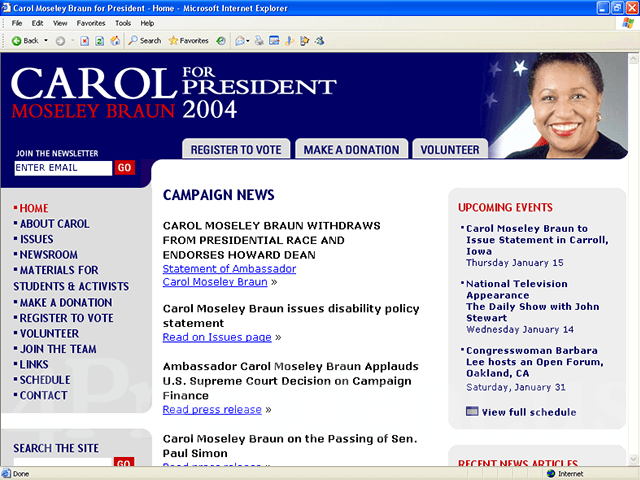This screenshot has height=480, width=640.
Task: Click the Discuss toolbar icon
Action: point(289,41)
